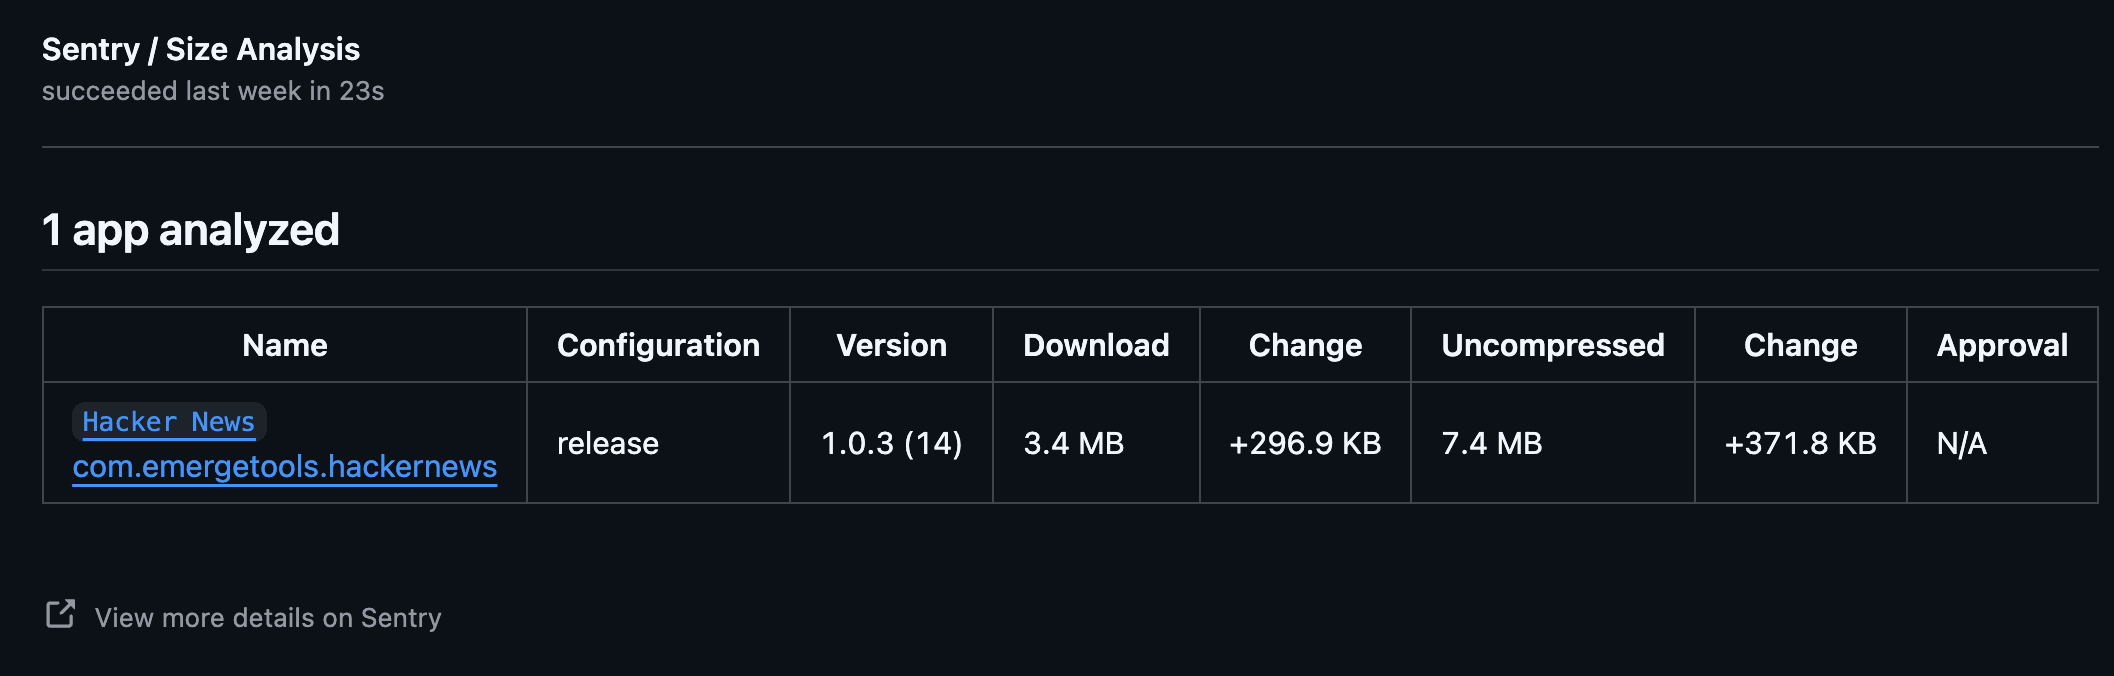Image resolution: width=2114 pixels, height=676 pixels.
Task: Select the second Change column header
Action: 1799,344
